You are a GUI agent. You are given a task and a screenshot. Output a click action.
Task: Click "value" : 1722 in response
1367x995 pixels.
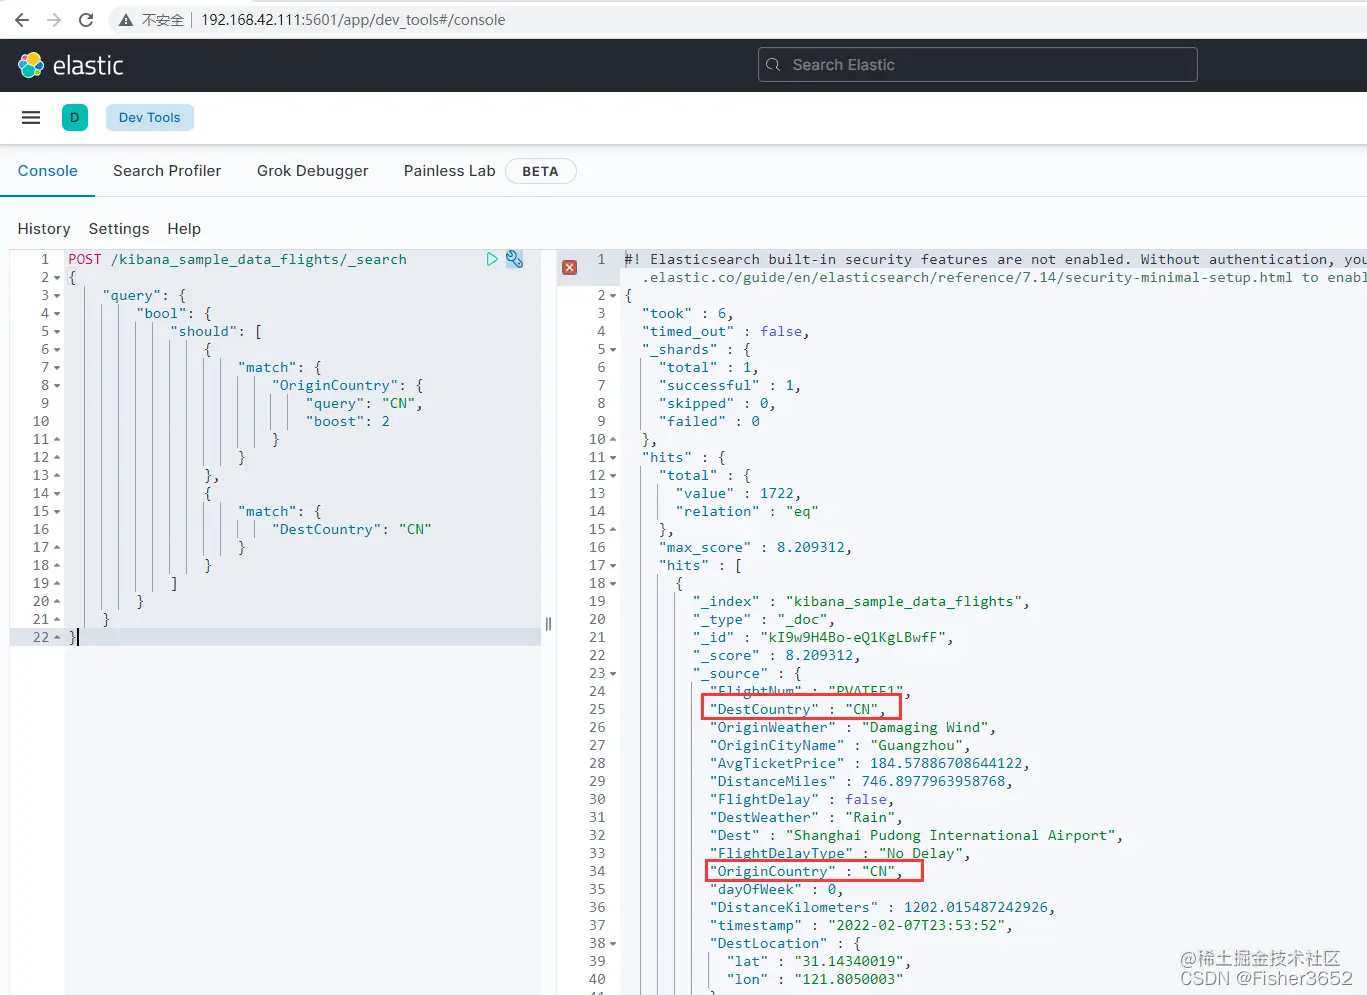pyautogui.click(x=738, y=494)
